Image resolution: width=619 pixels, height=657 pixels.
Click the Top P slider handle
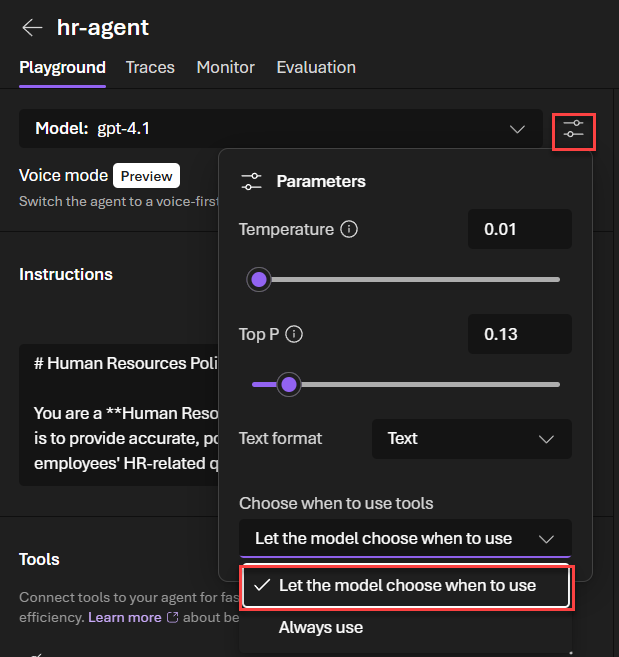(x=289, y=384)
